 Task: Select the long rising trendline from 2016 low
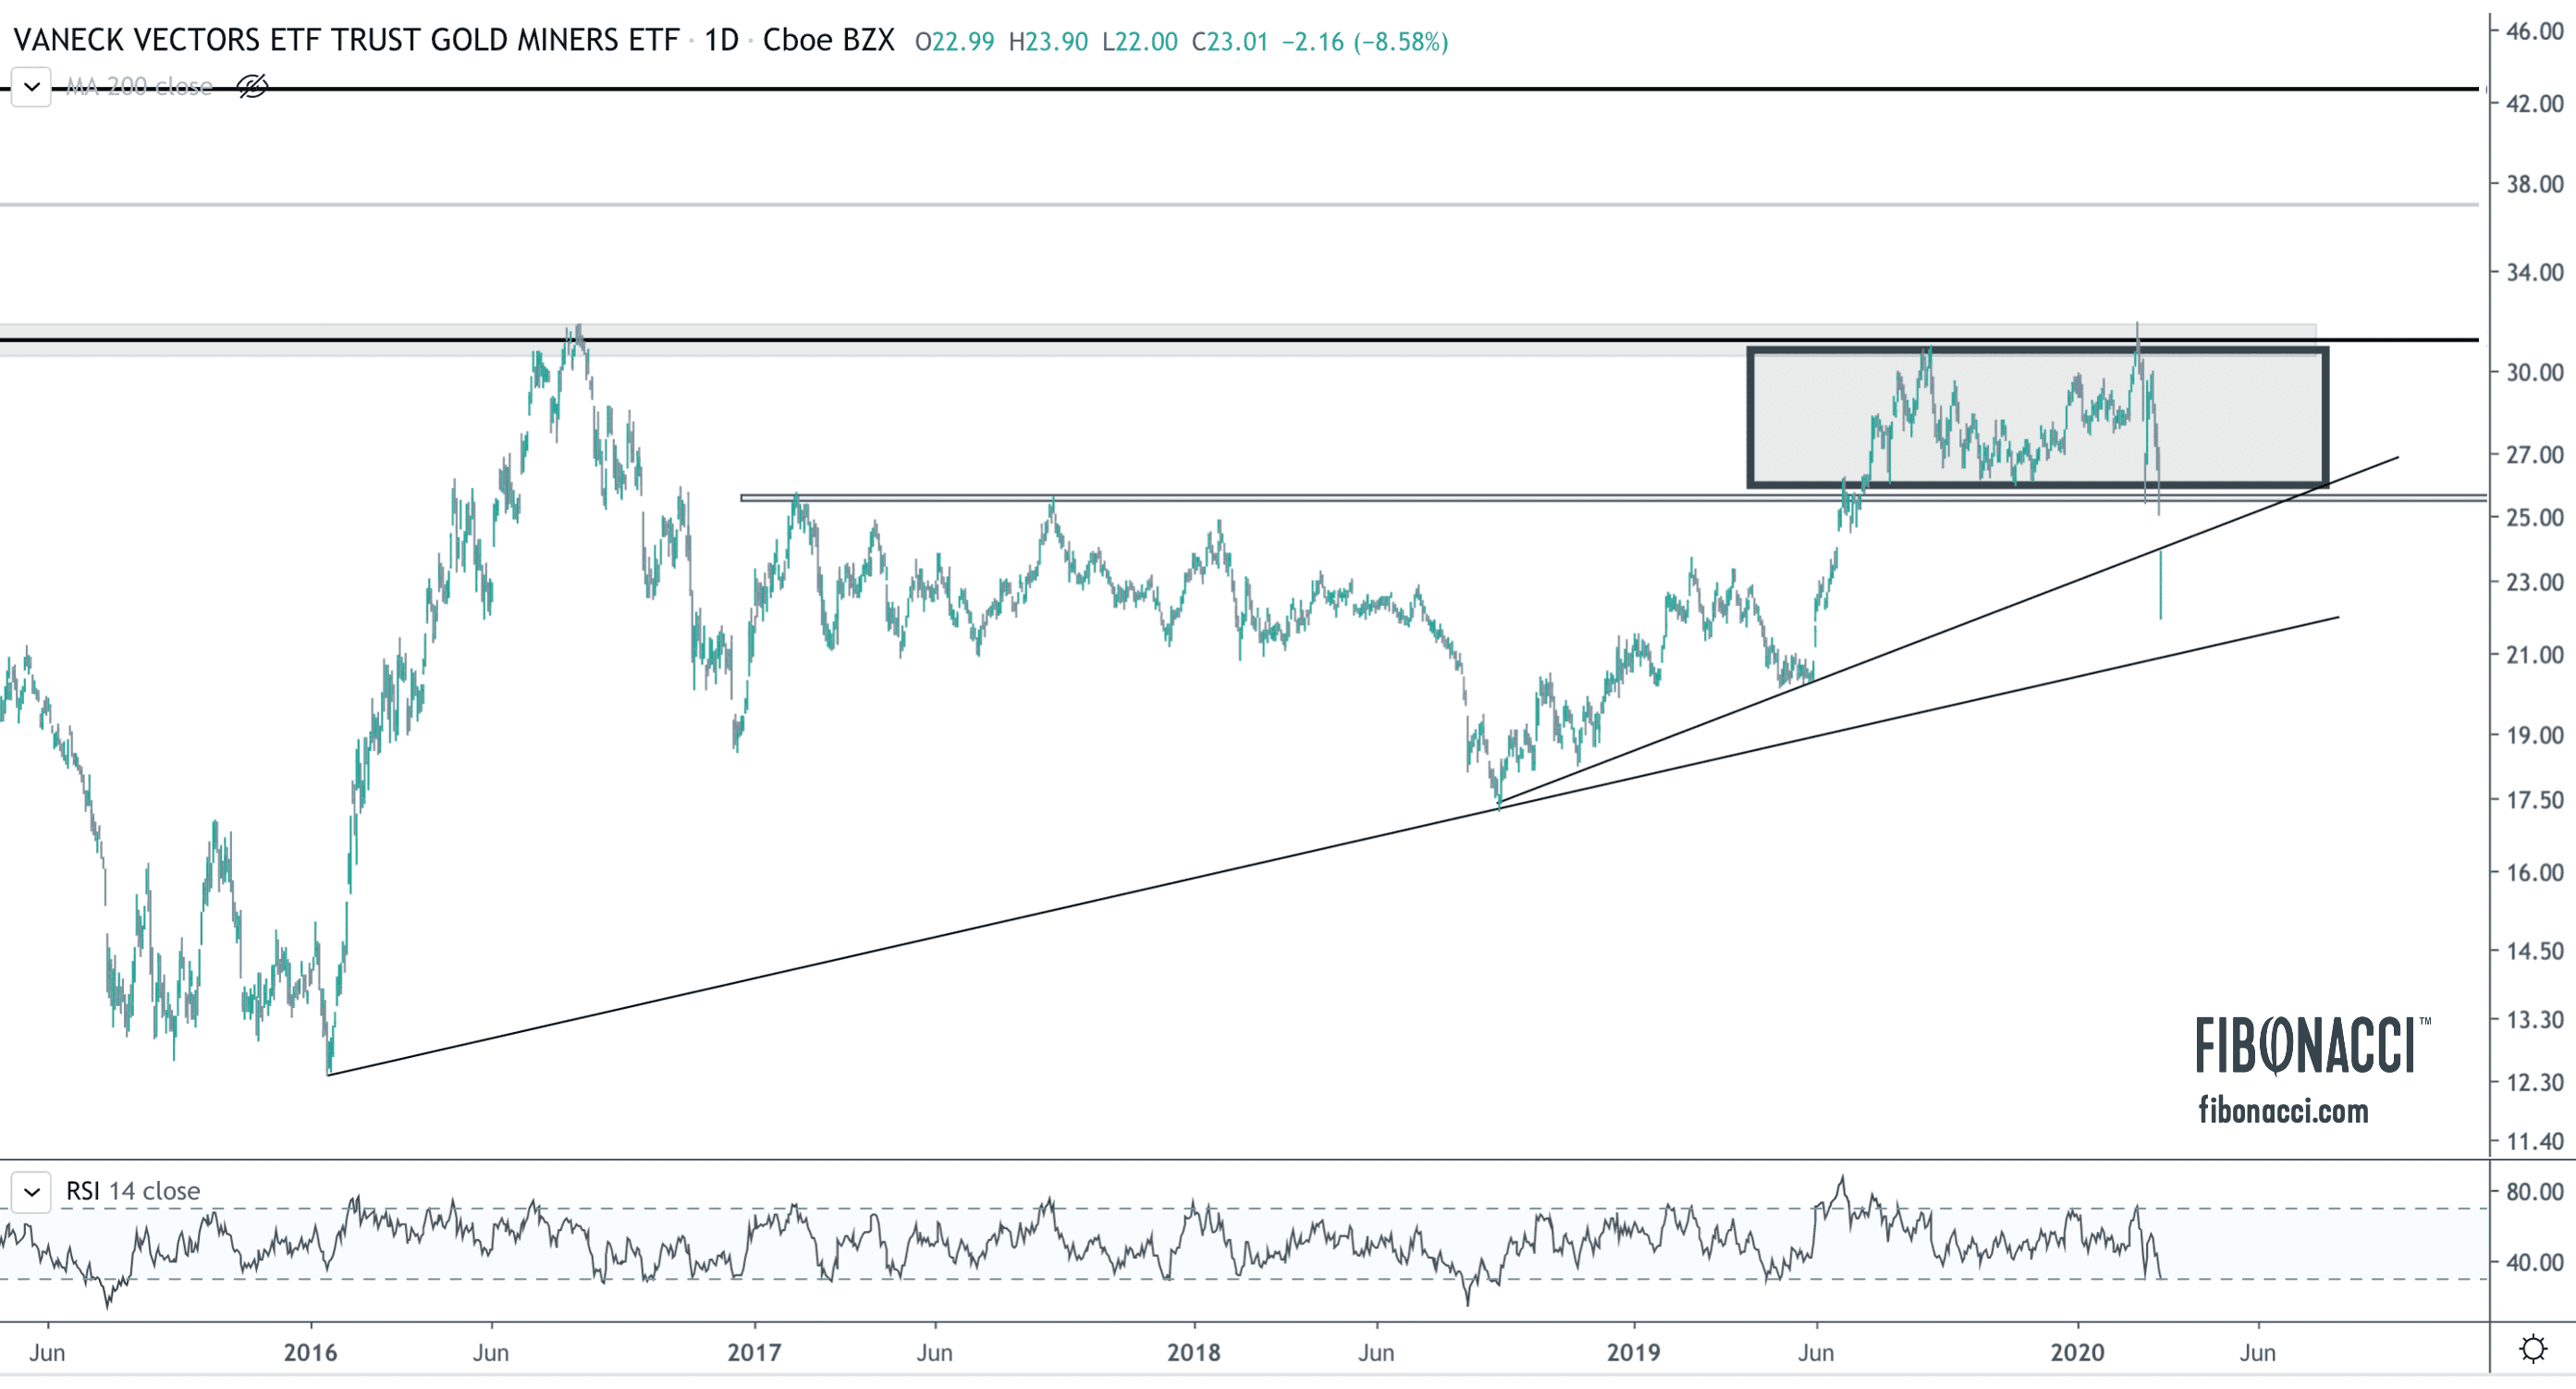pos(1333,846)
